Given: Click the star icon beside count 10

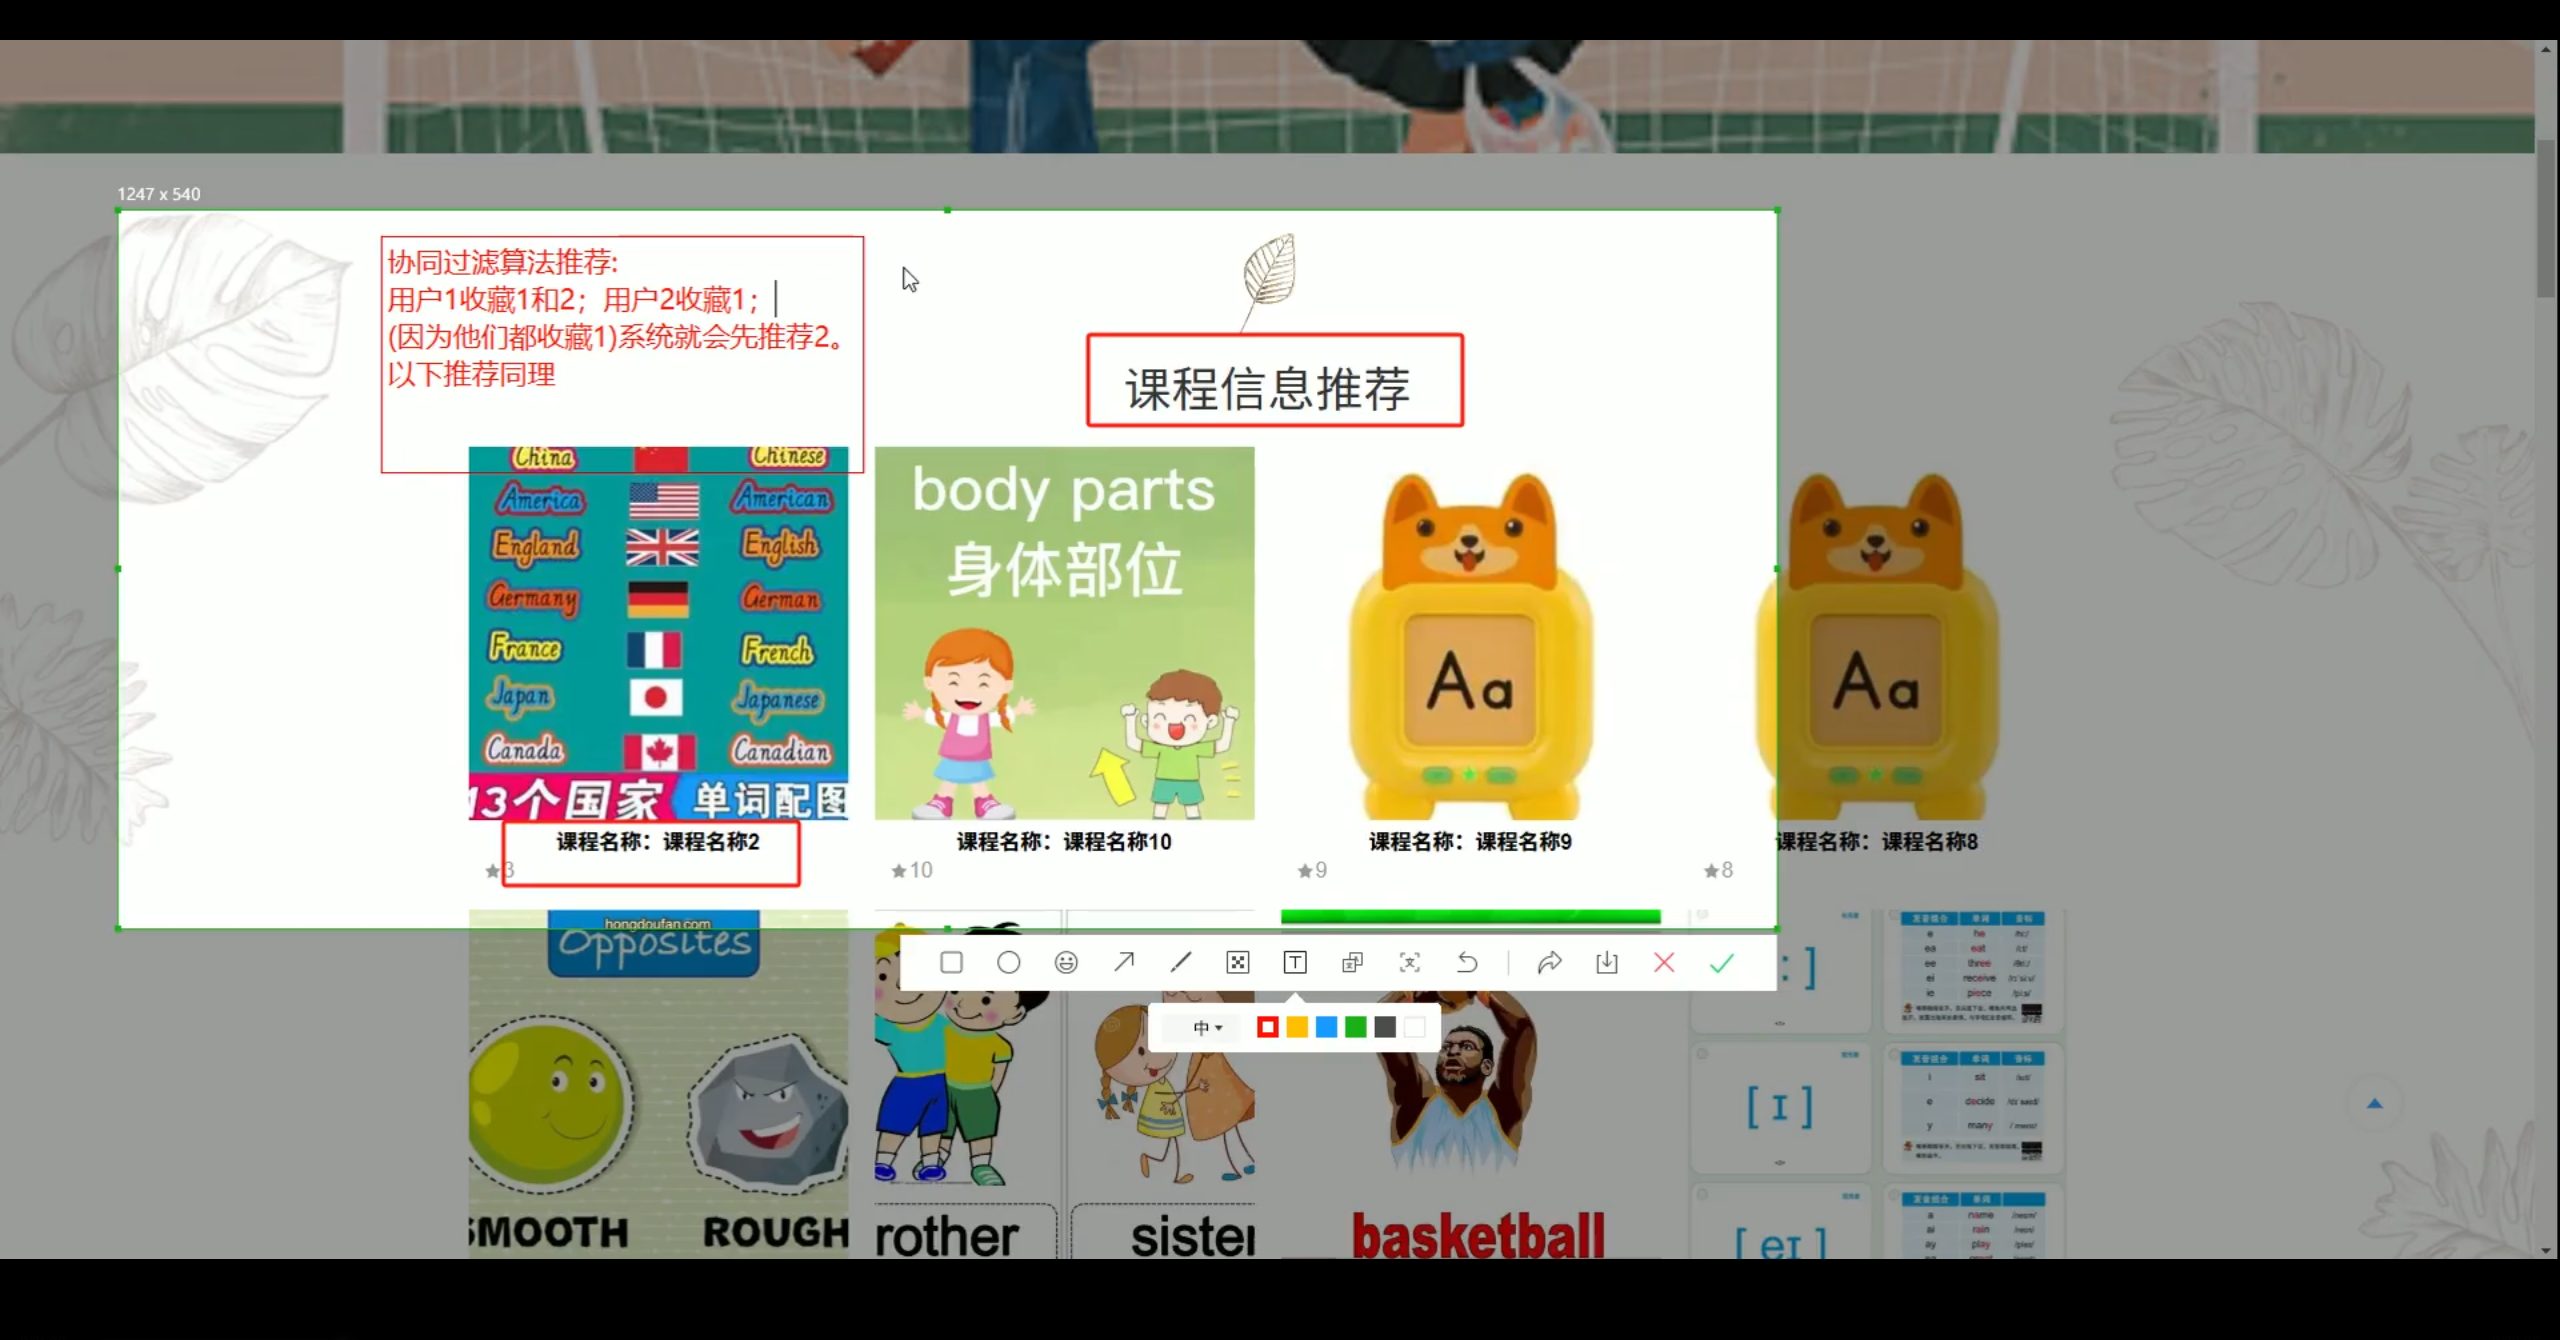Looking at the screenshot, I should [x=898, y=871].
